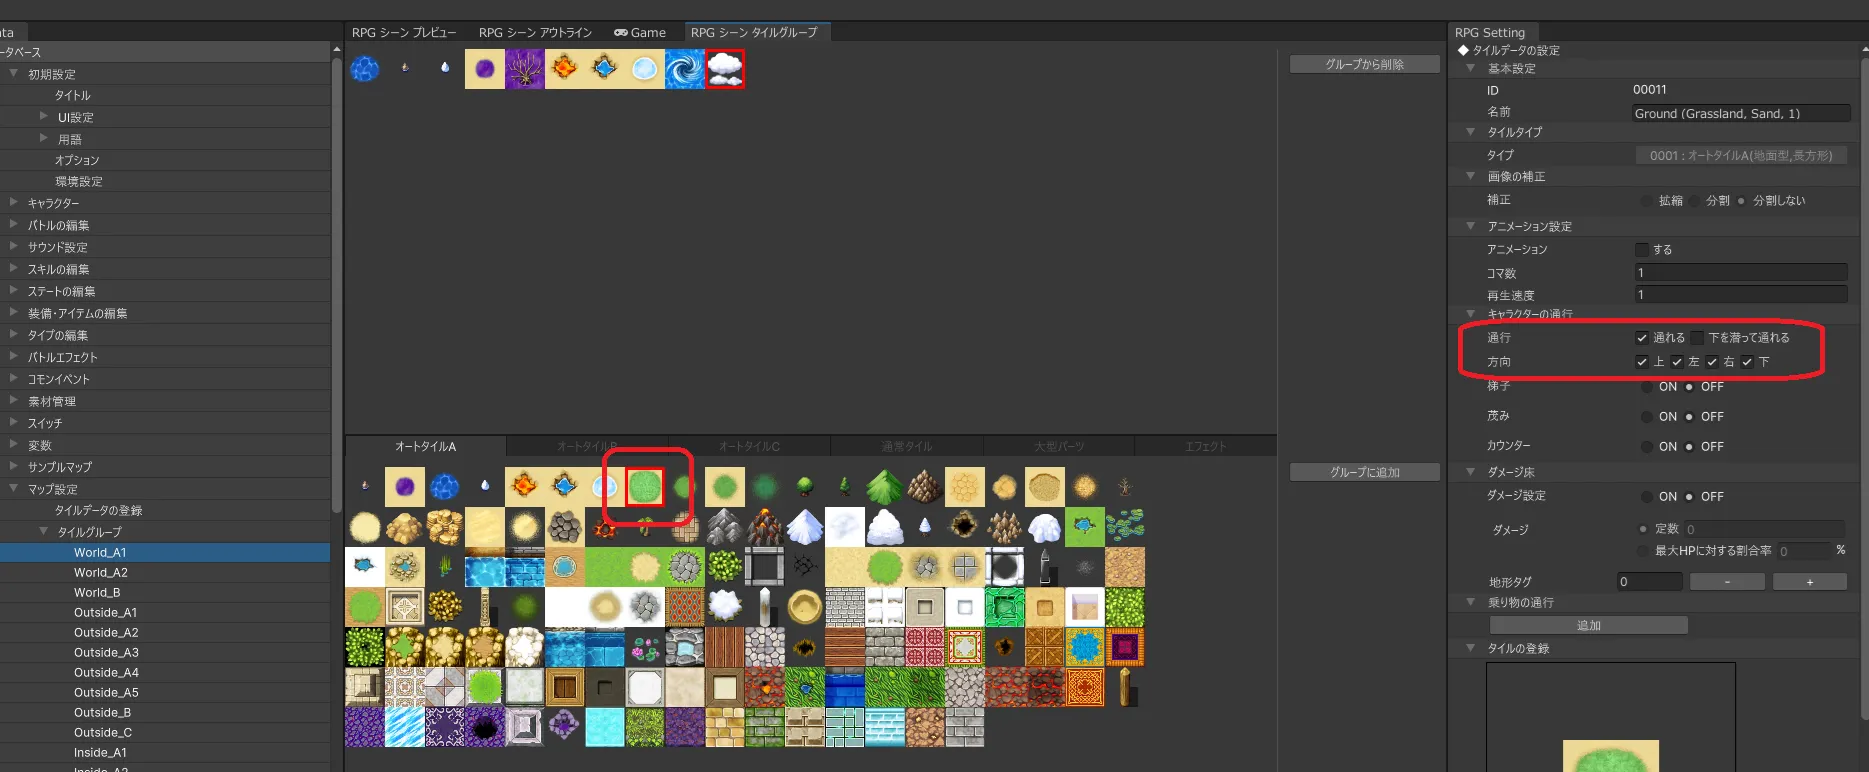Image resolution: width=1869 pixels, height=772 pixels.
Task: Collapse the 基本設定 section
Action: (1470, 69)
